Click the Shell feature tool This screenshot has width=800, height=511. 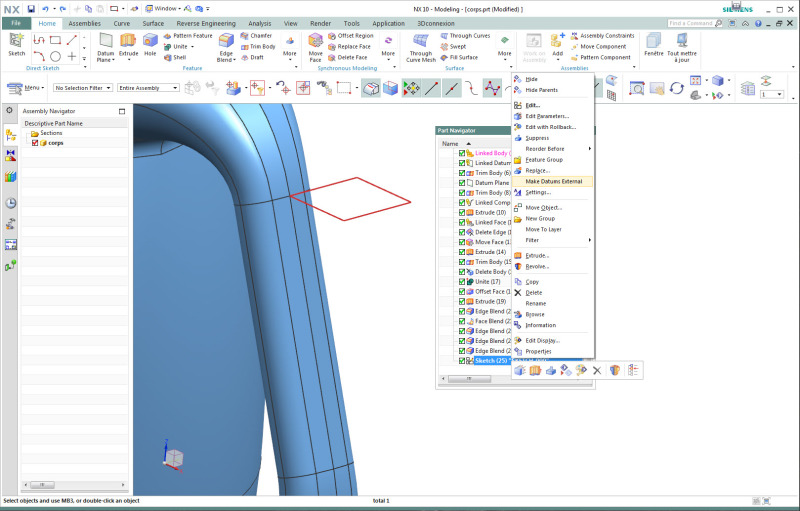(x=175, y=57)
